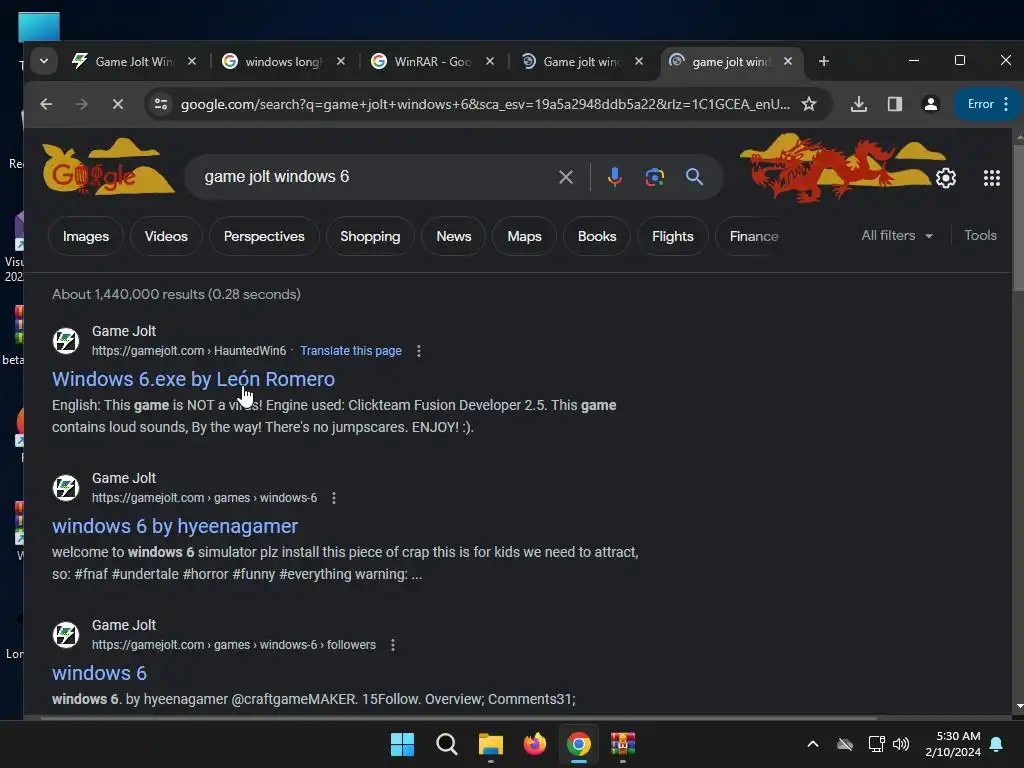Switch to the Game Jolt Win tab
This screenshot has width=1024, height=768.
point(135,61)
